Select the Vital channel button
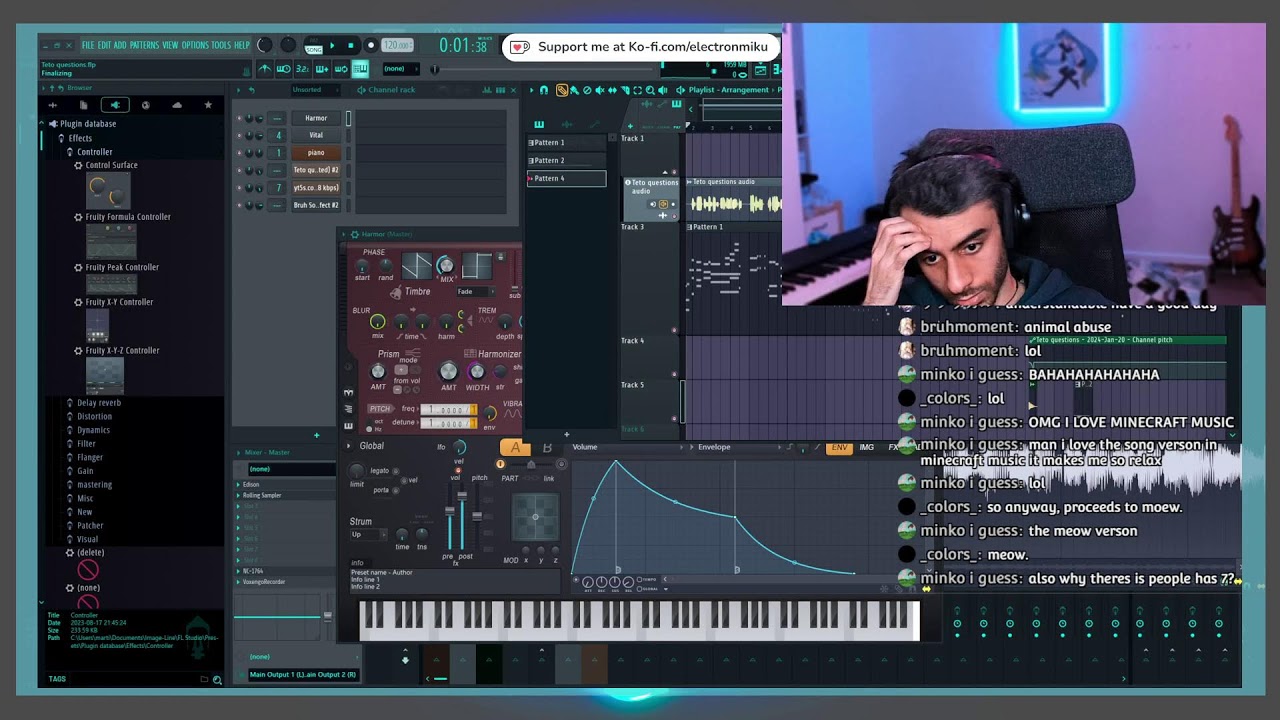The width and height of the screenshot is (1280, 720). point(316,135)
